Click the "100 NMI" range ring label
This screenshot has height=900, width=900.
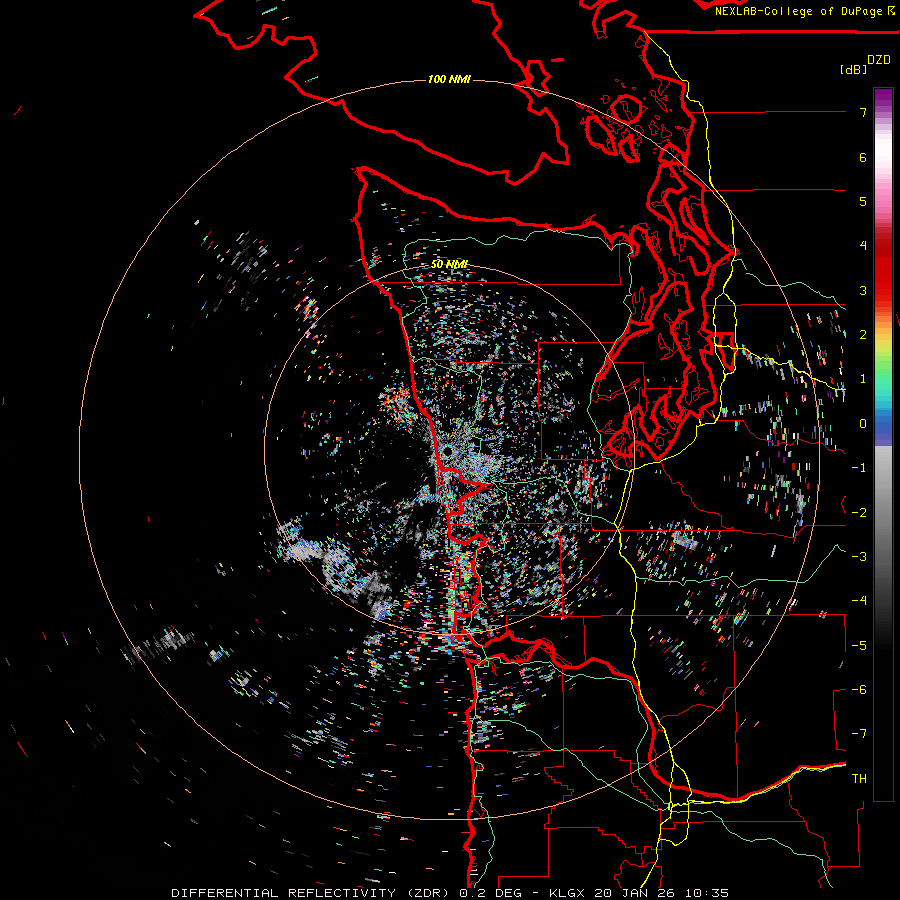pos(449,79)
